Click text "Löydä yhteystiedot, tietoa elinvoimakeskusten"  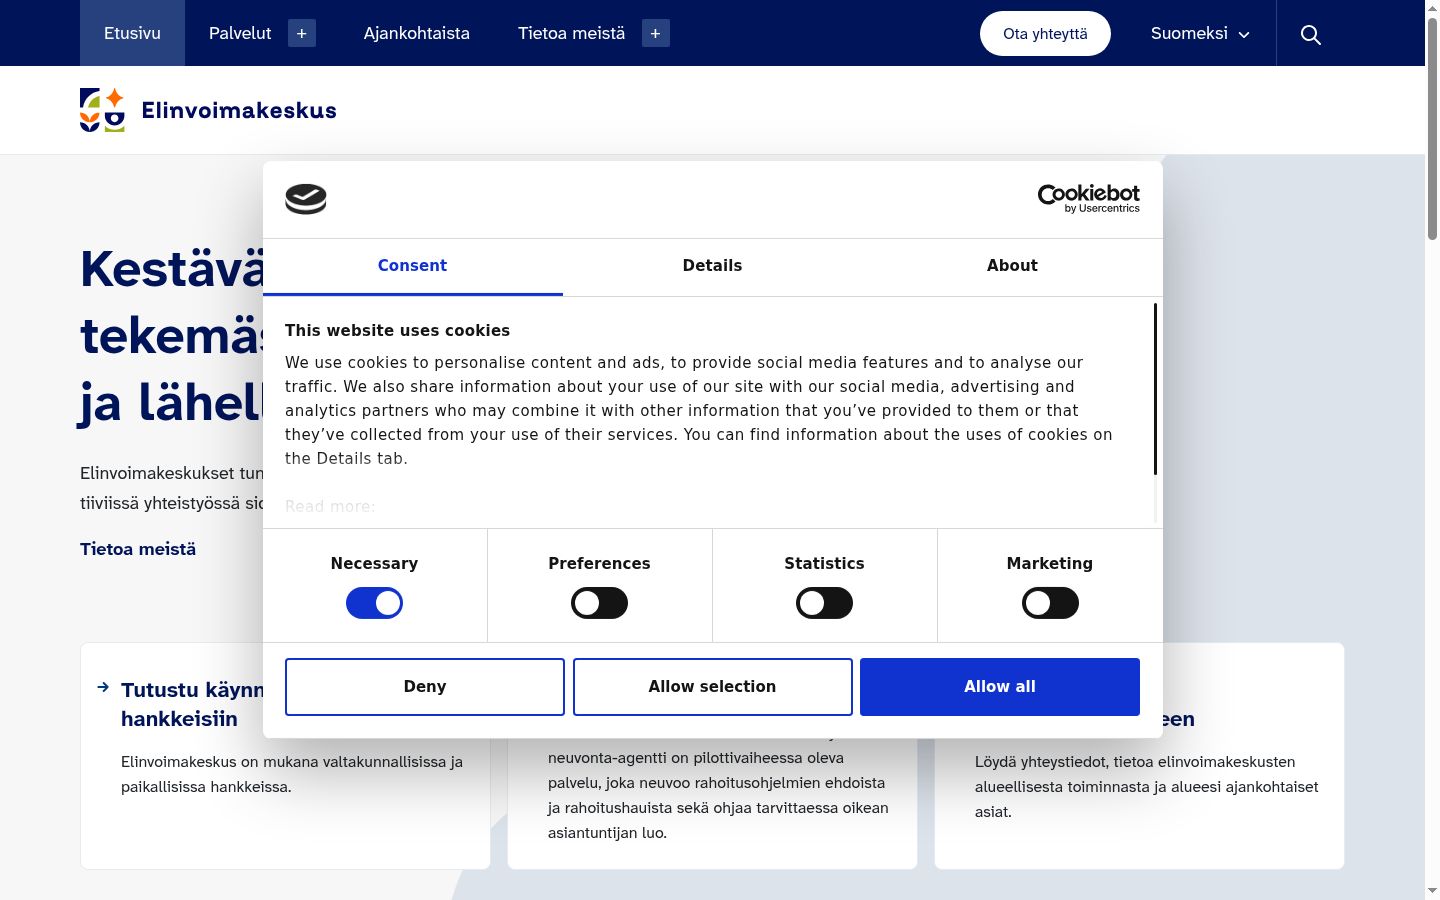click(1135, 762)
